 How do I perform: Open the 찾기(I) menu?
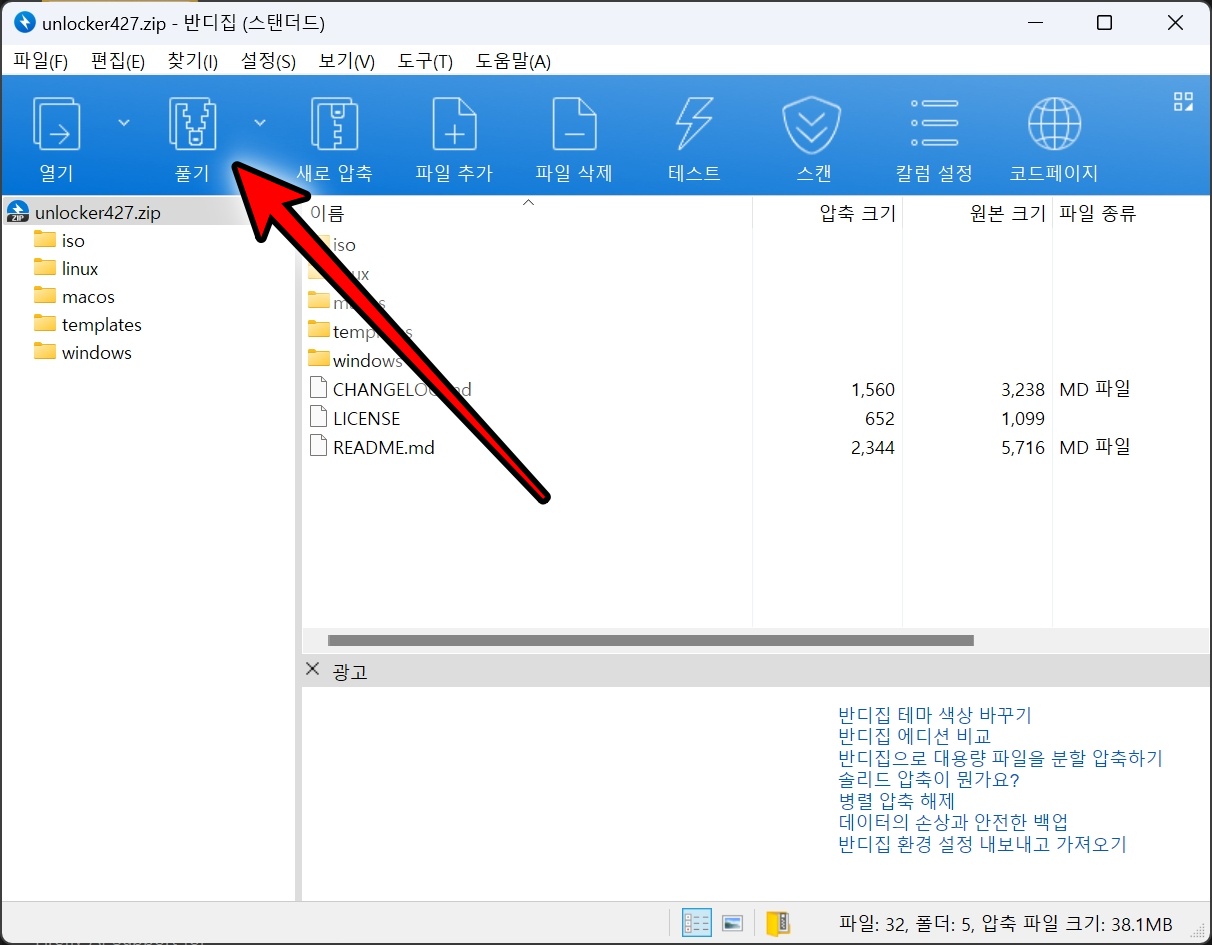click(x=193, y=61)
